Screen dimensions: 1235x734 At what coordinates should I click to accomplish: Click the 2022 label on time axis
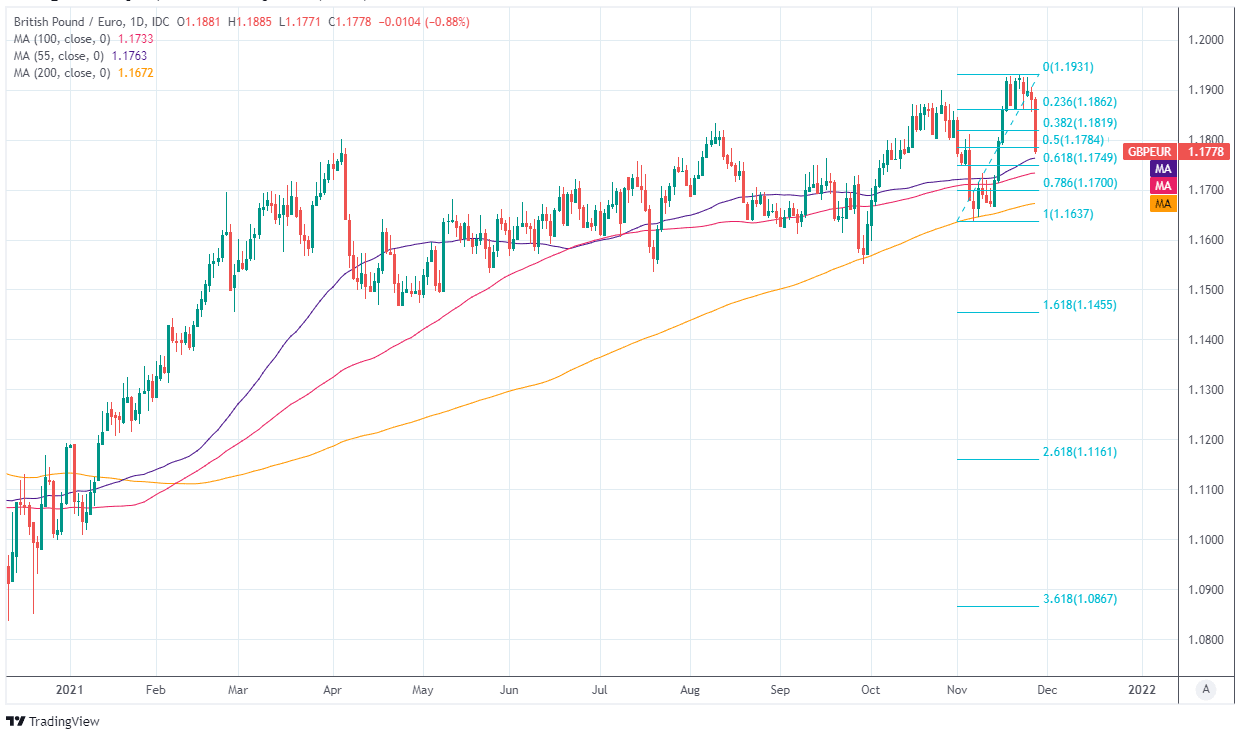[1142, 690]
